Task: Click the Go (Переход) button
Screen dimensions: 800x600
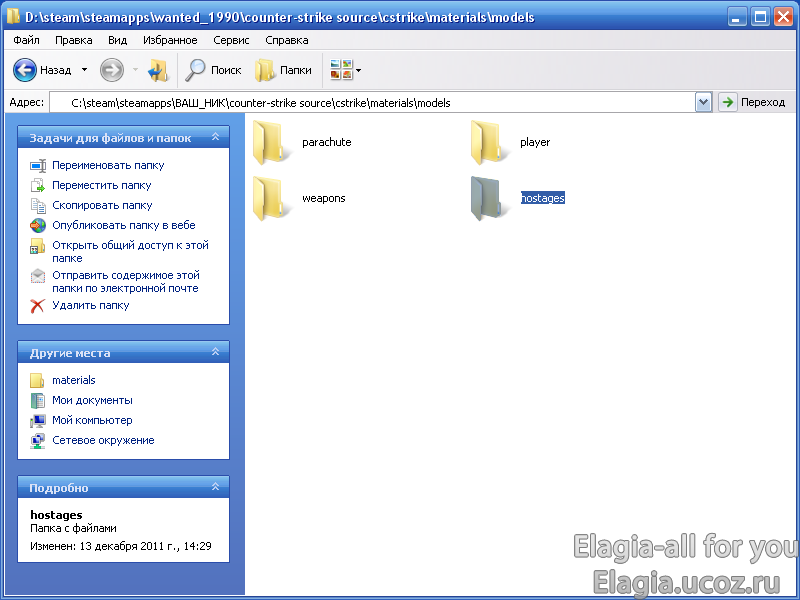Action: pos(752,103)
